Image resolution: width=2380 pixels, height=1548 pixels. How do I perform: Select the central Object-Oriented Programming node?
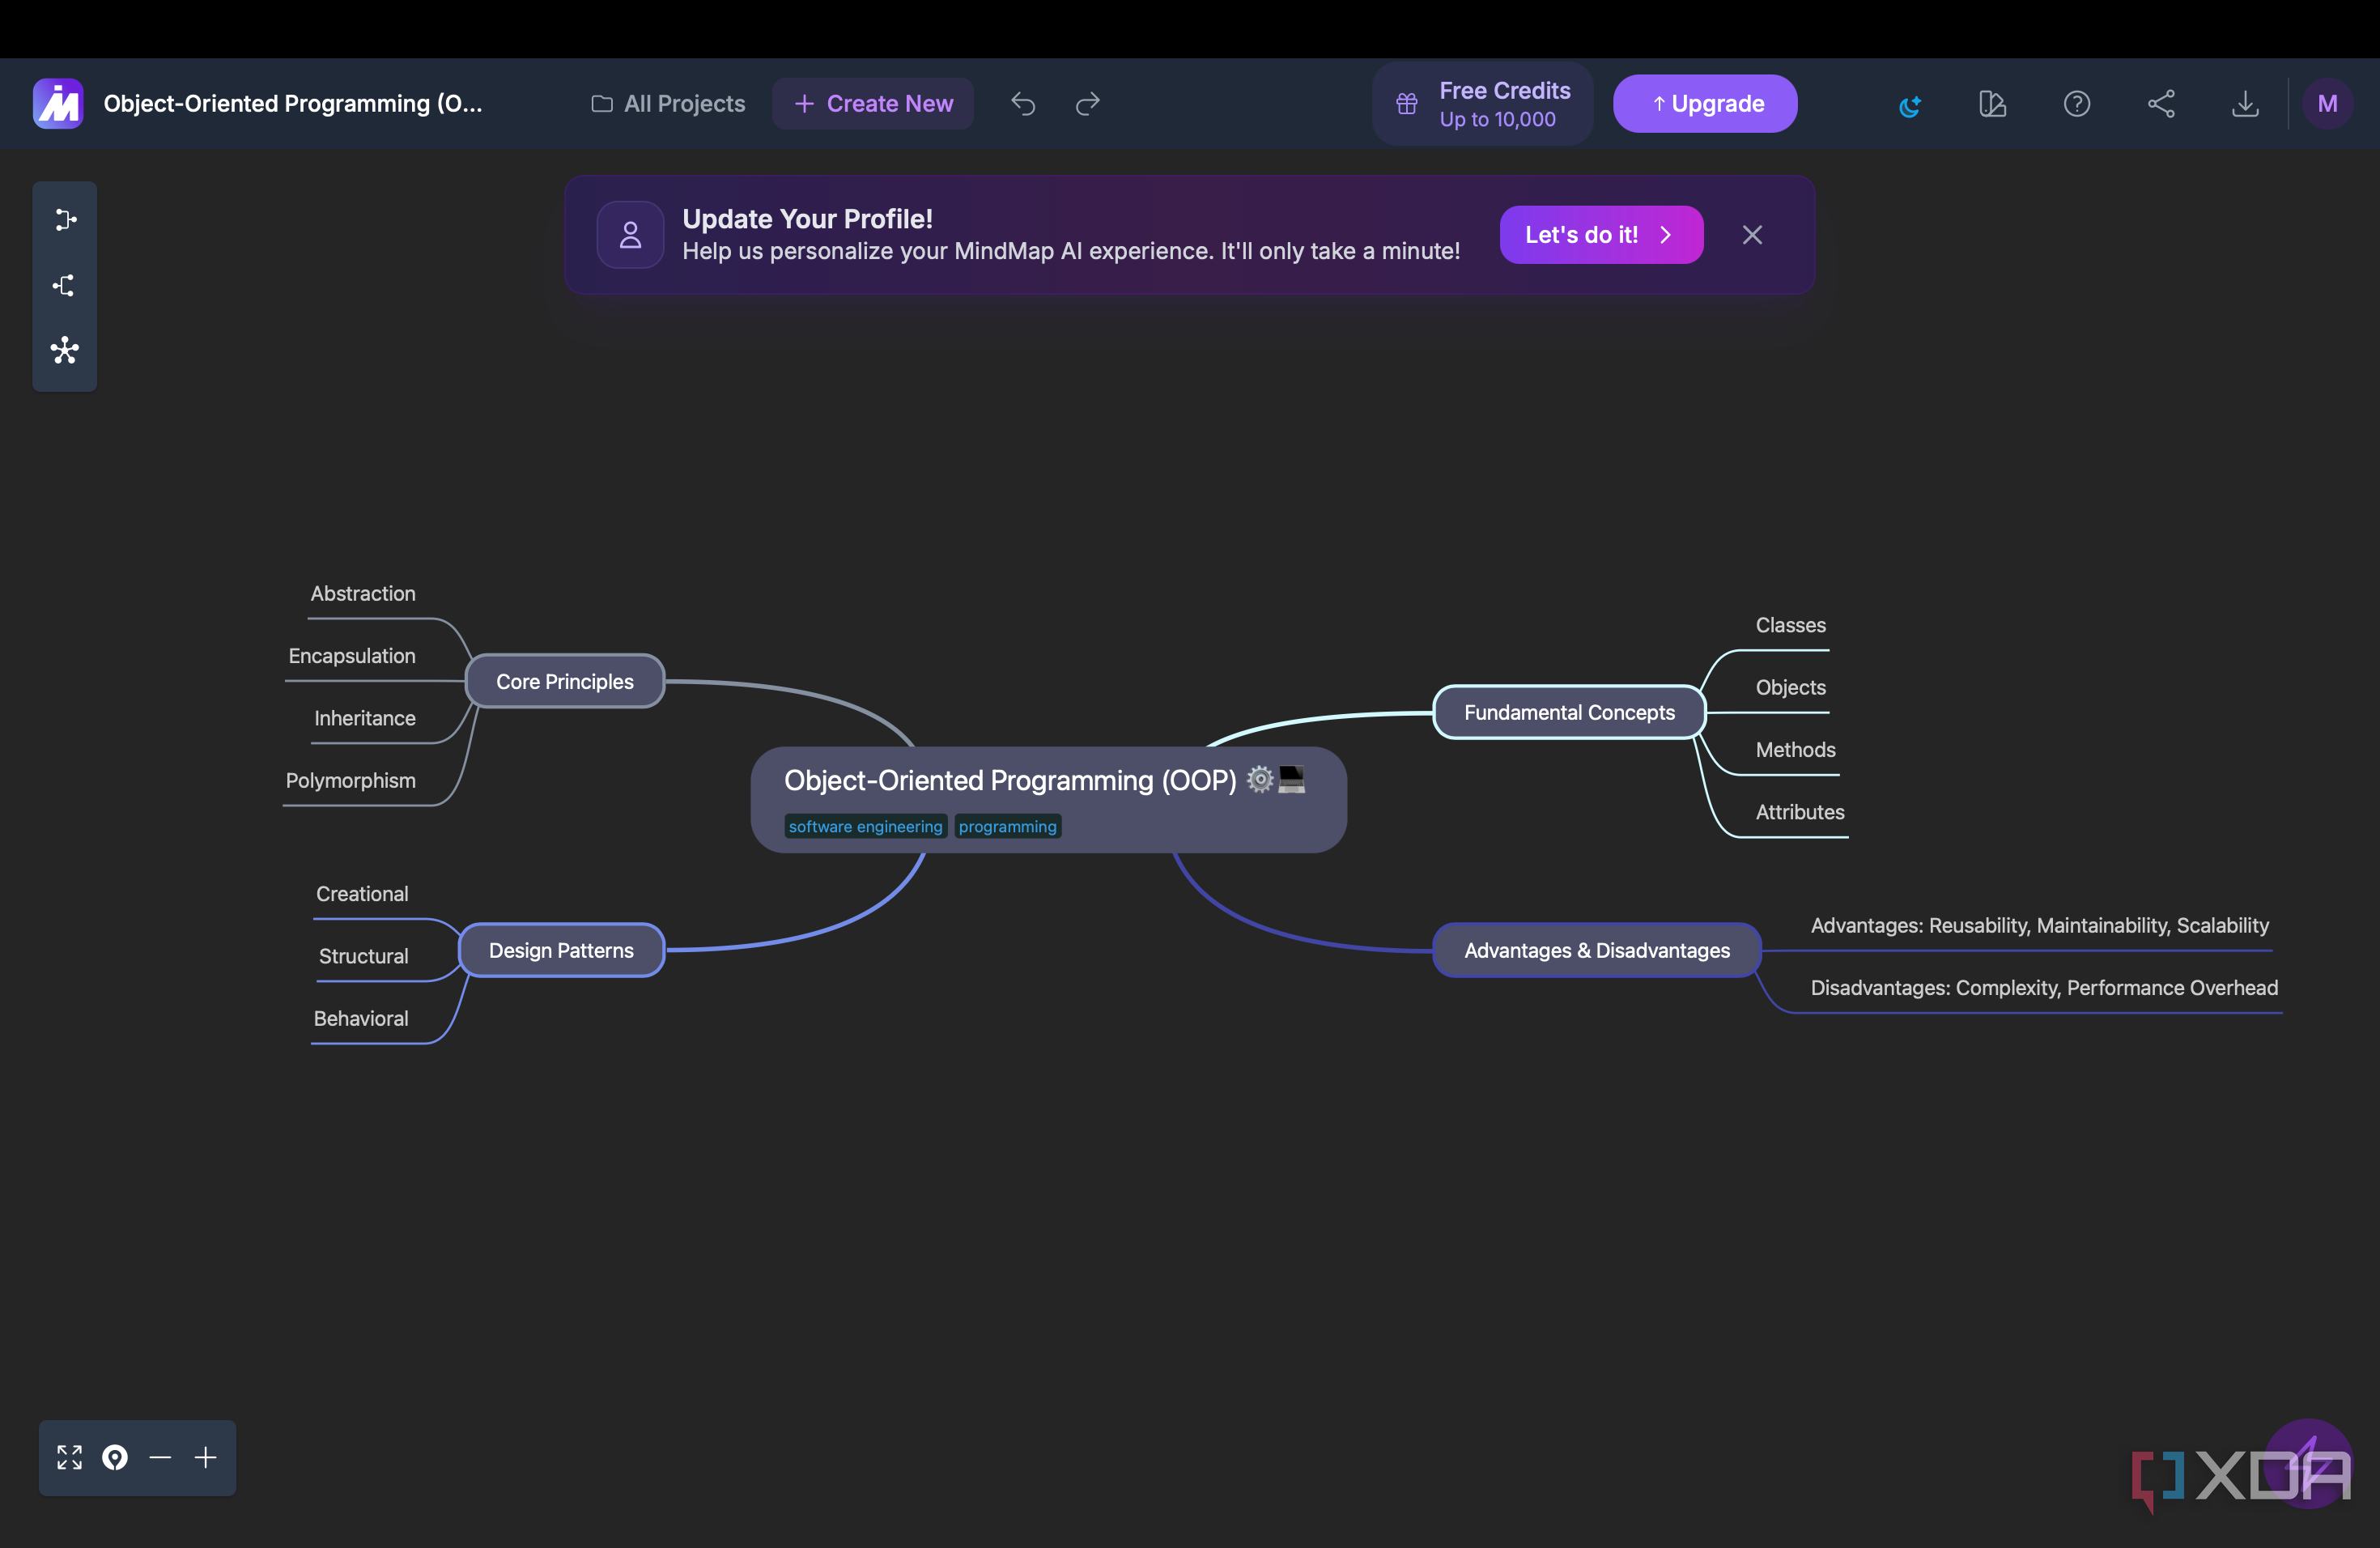(1048, 799)
